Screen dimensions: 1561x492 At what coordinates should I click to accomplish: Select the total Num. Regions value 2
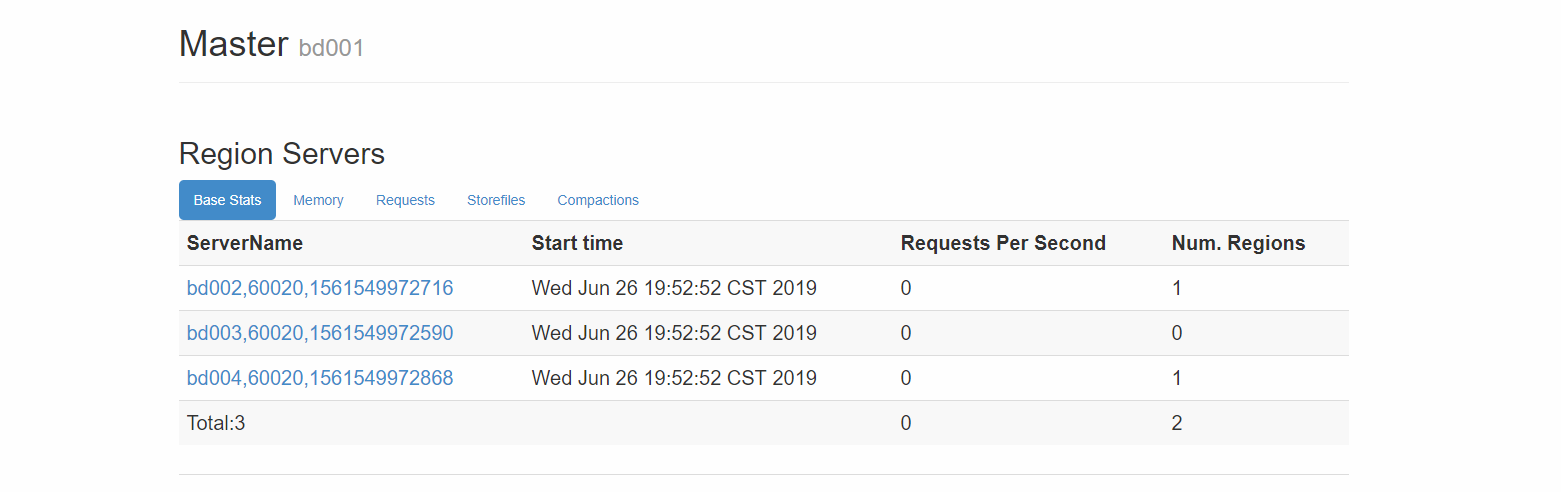(x=1177, y=423)
